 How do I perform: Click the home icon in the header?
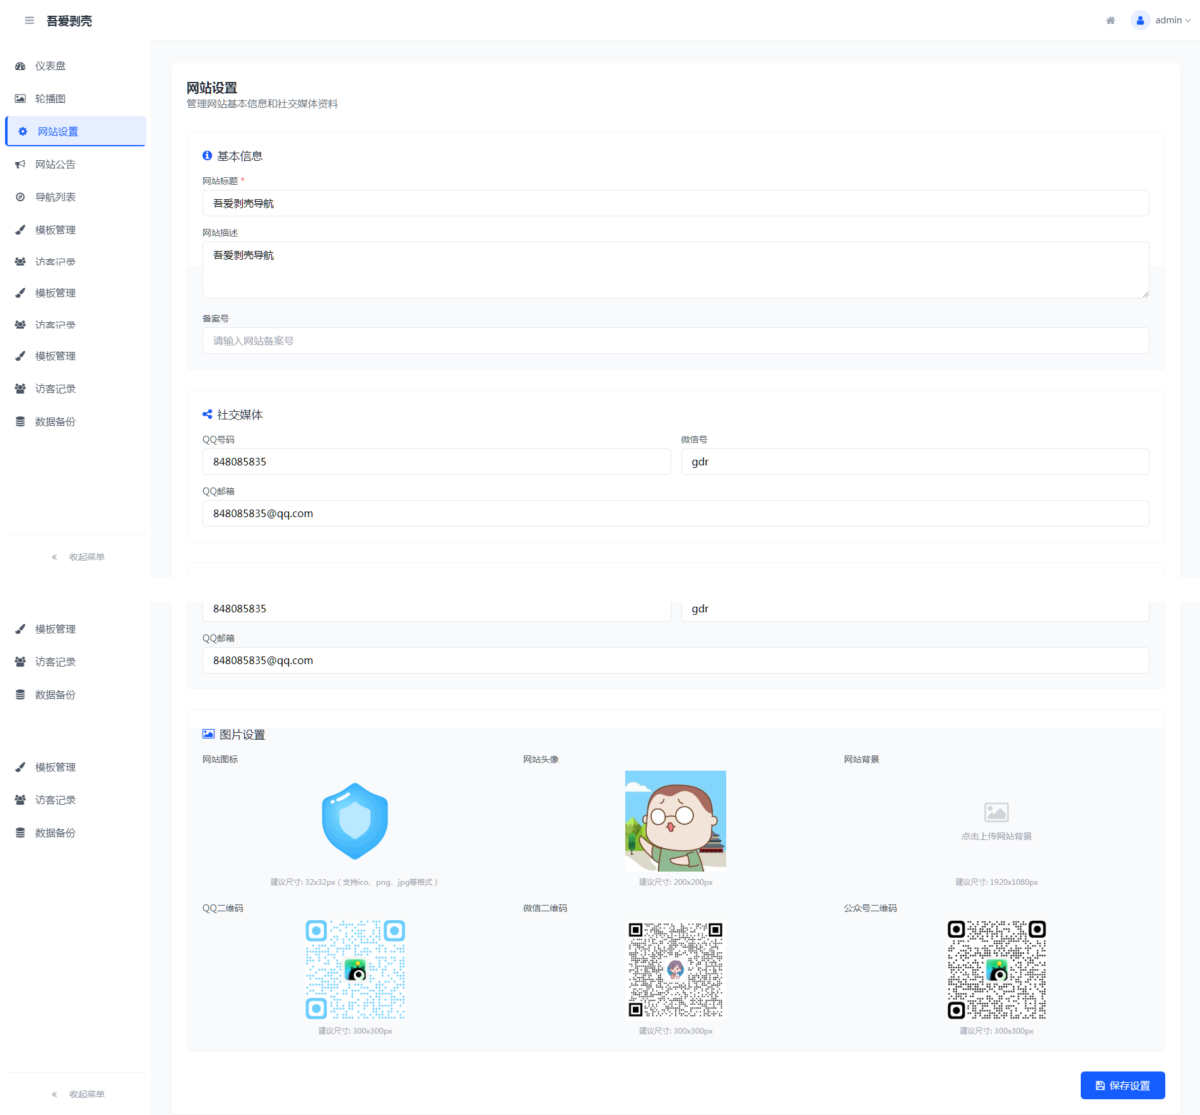click(1110, 21)
